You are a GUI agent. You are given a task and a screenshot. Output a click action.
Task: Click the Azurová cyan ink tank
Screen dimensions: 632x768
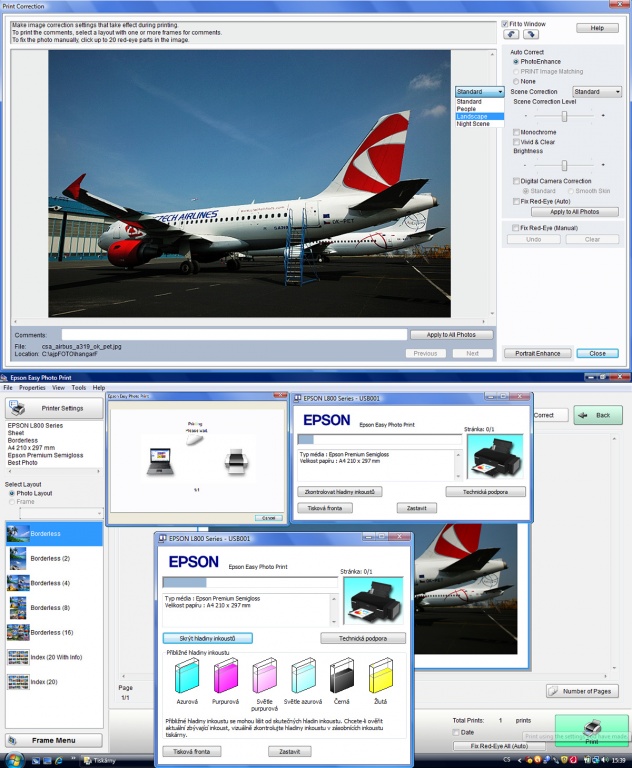tap(187, 675)
